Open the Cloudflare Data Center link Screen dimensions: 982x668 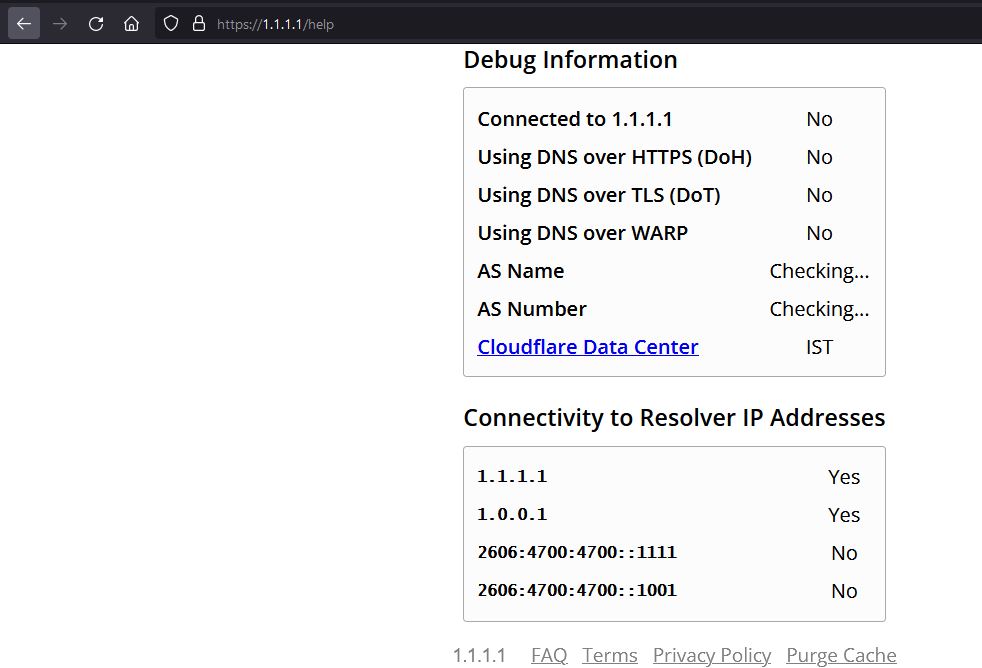(587, 347)
